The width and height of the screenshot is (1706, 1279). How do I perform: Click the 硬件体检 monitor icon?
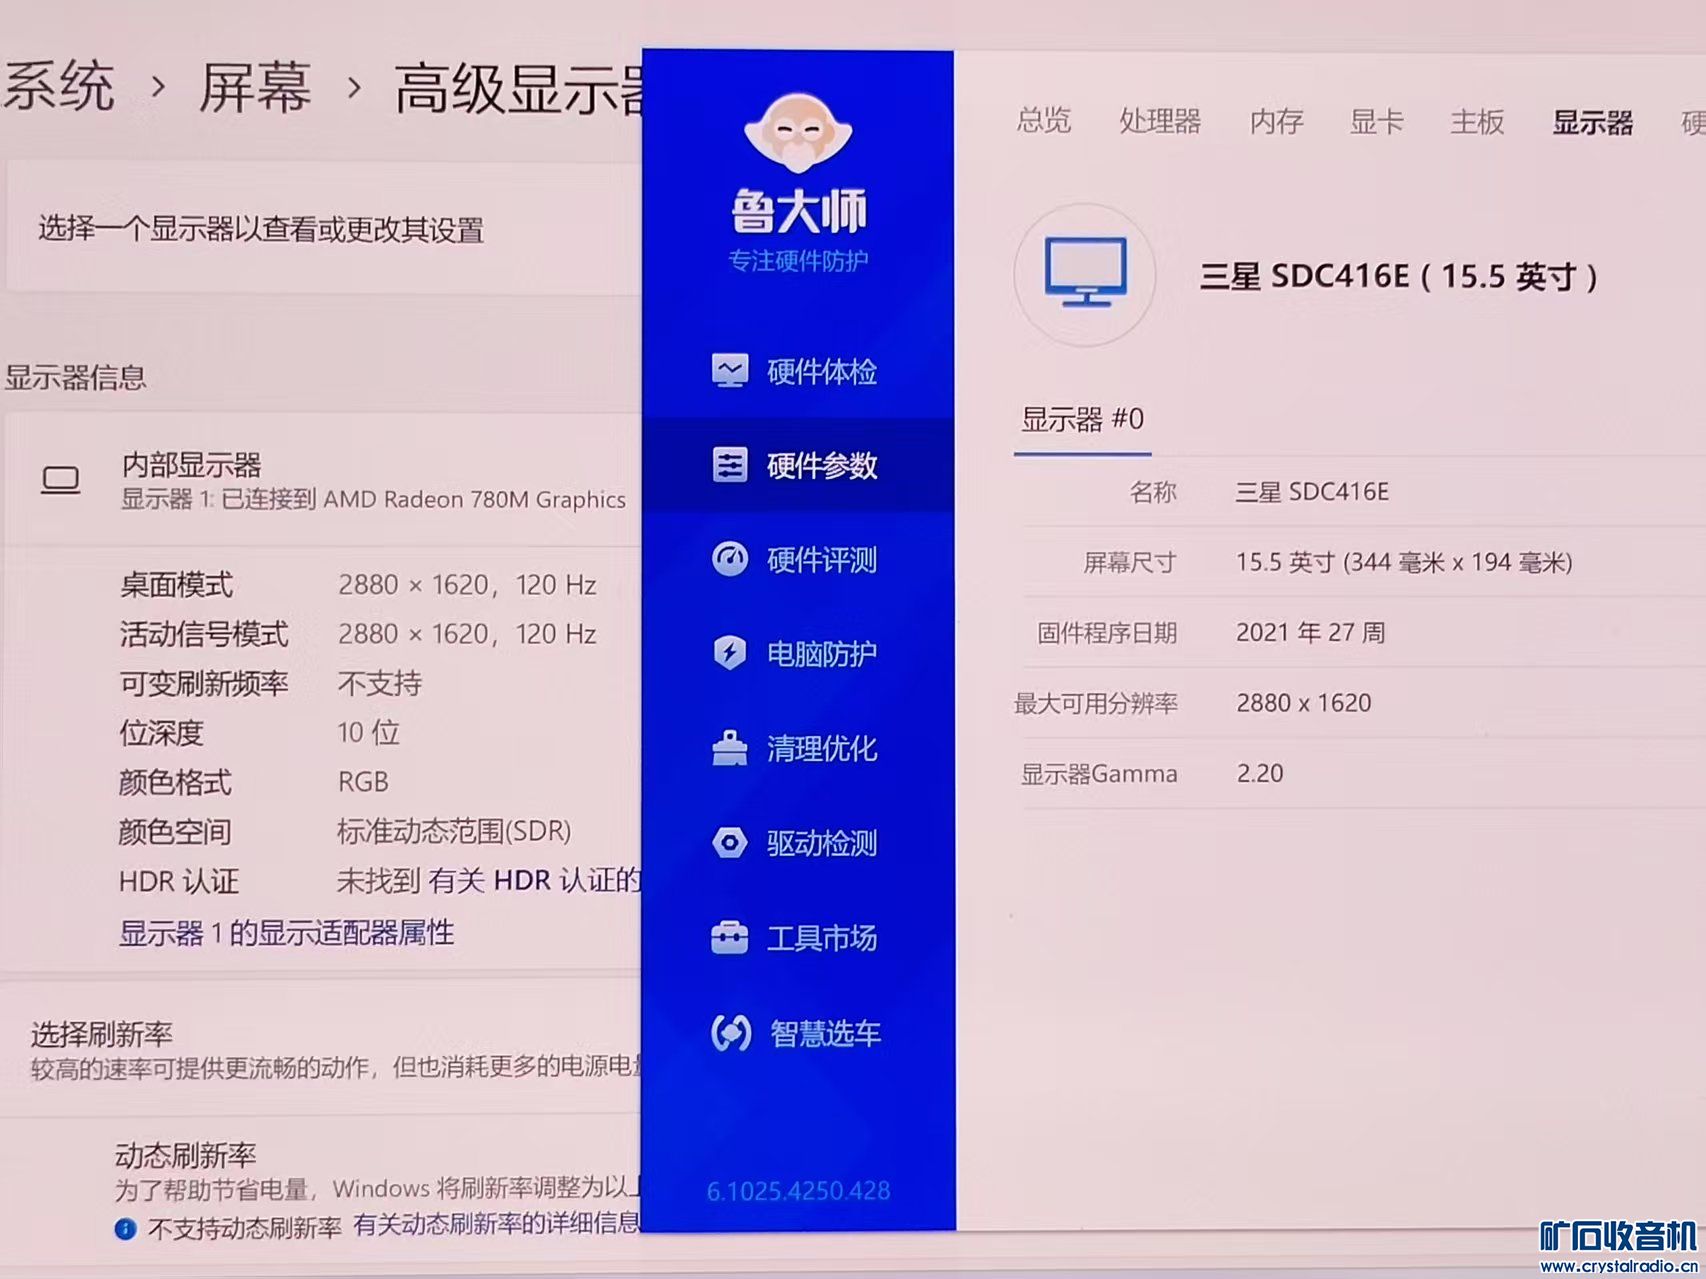tap(730, 371)
